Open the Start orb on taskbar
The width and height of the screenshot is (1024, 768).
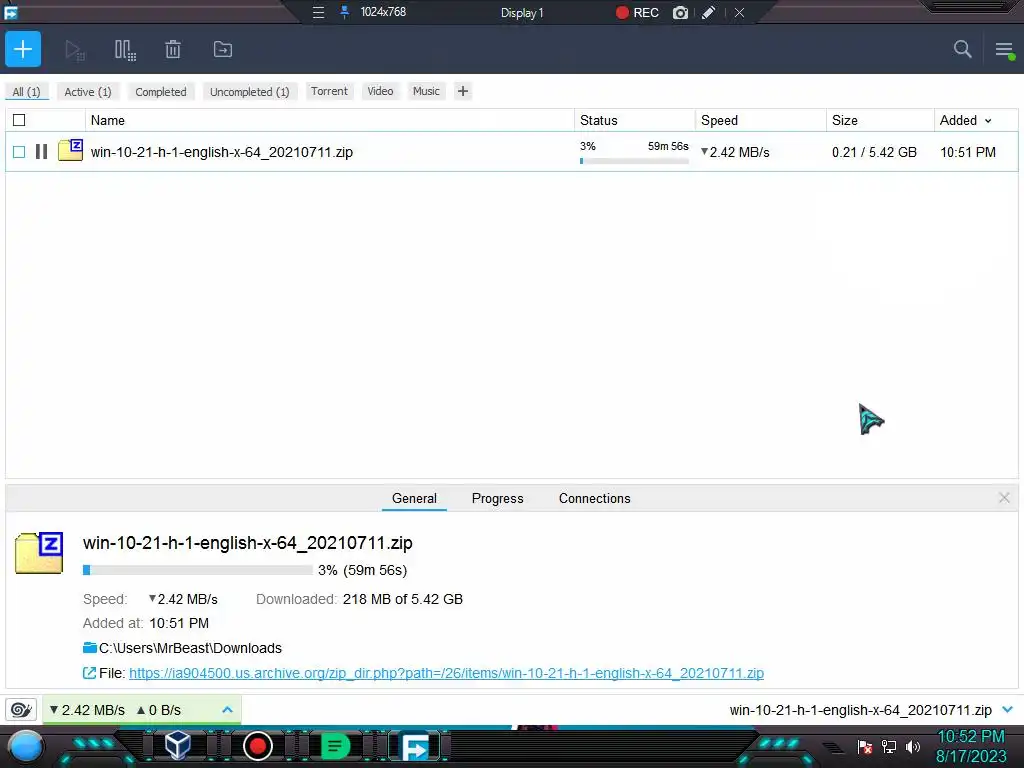pos(26,746)
